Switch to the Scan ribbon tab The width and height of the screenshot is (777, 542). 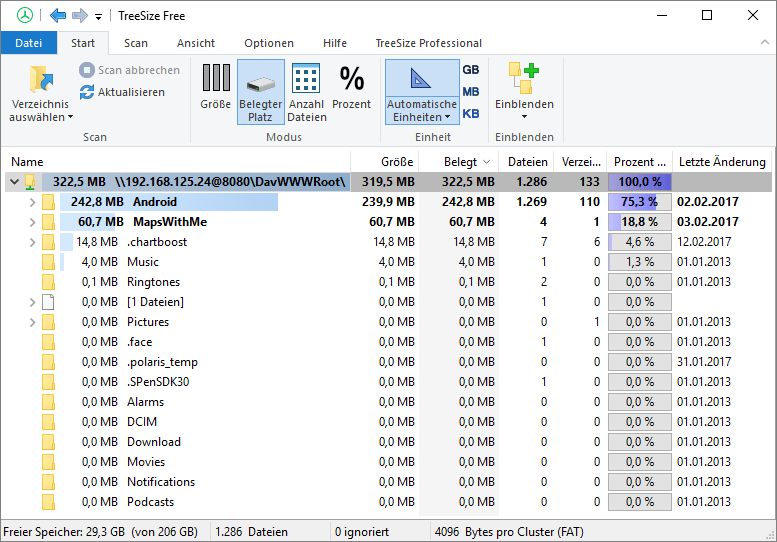coord(136,43)
